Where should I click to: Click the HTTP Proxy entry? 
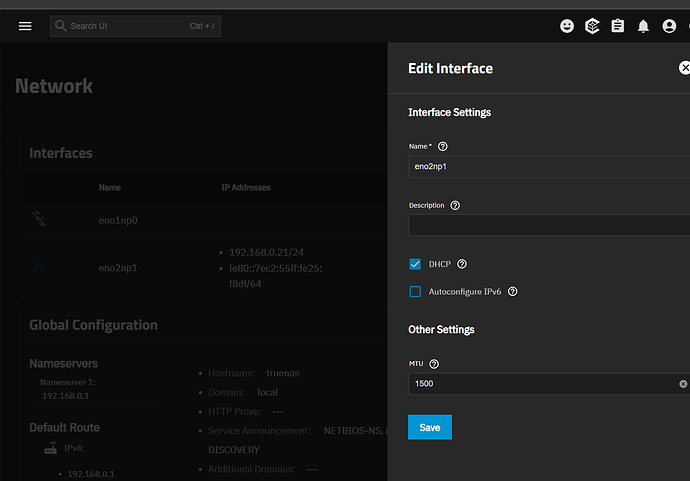tap(246, 411)
